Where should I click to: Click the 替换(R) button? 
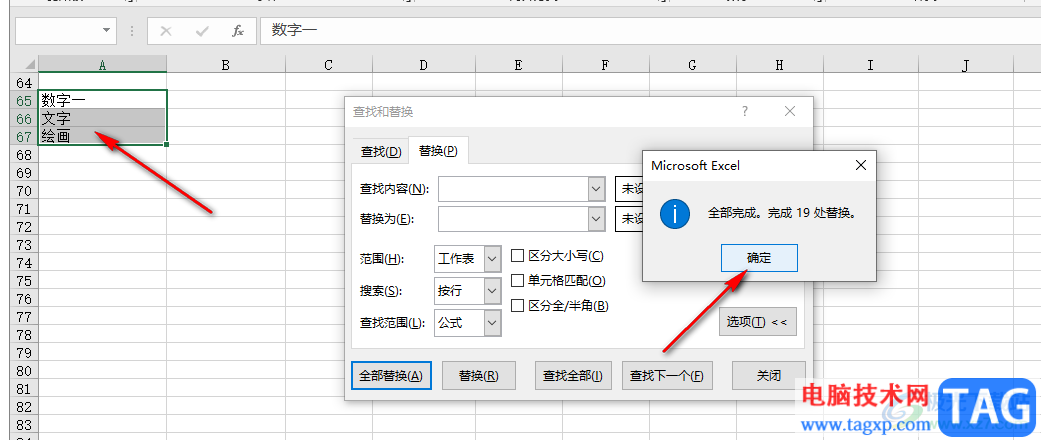[479, 376]
